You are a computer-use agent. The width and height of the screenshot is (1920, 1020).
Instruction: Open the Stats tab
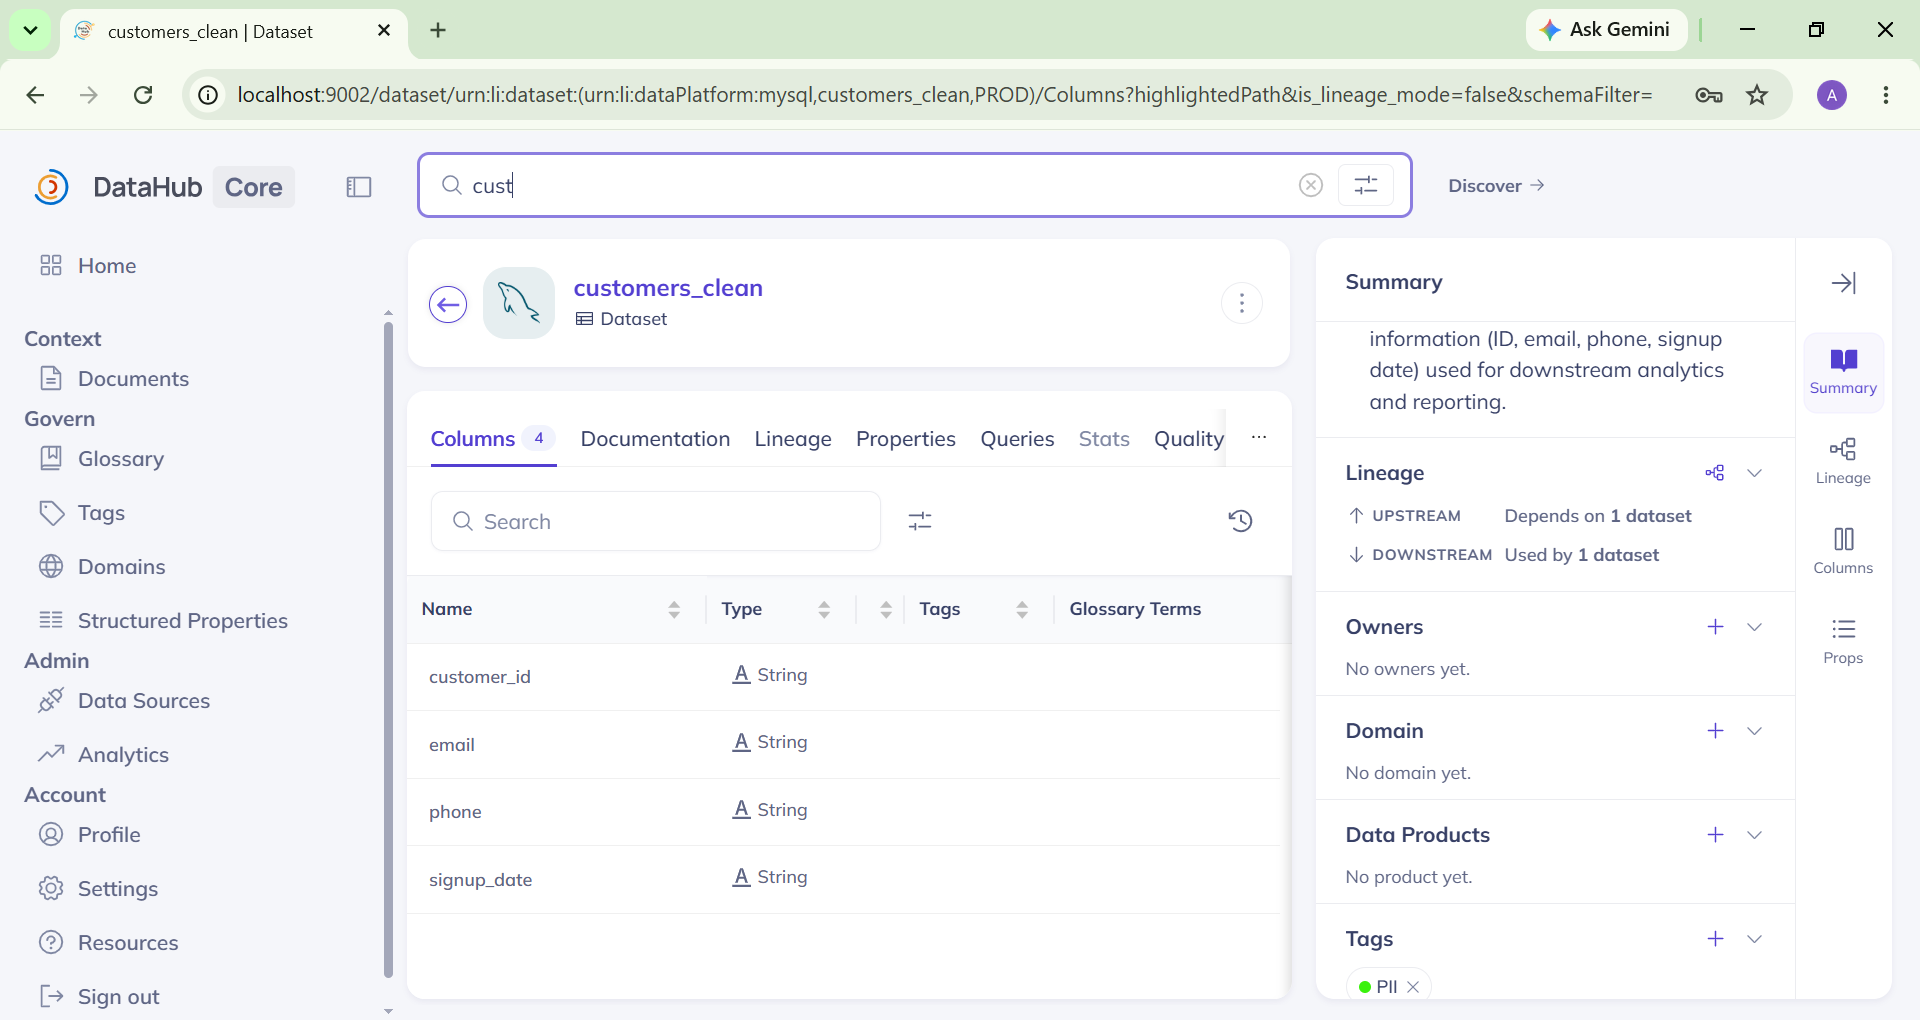[x=1104, y=439]
